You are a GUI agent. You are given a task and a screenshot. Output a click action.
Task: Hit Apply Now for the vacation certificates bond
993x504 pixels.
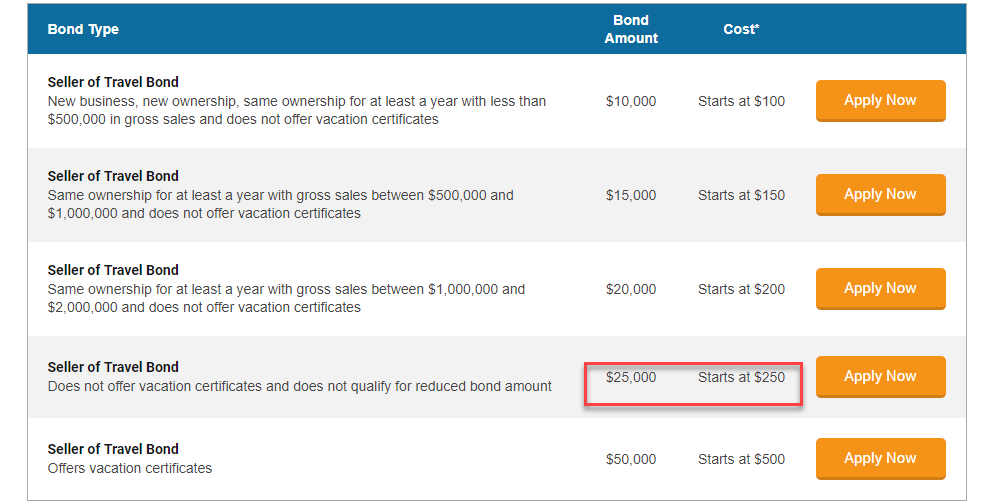point(880,458)
